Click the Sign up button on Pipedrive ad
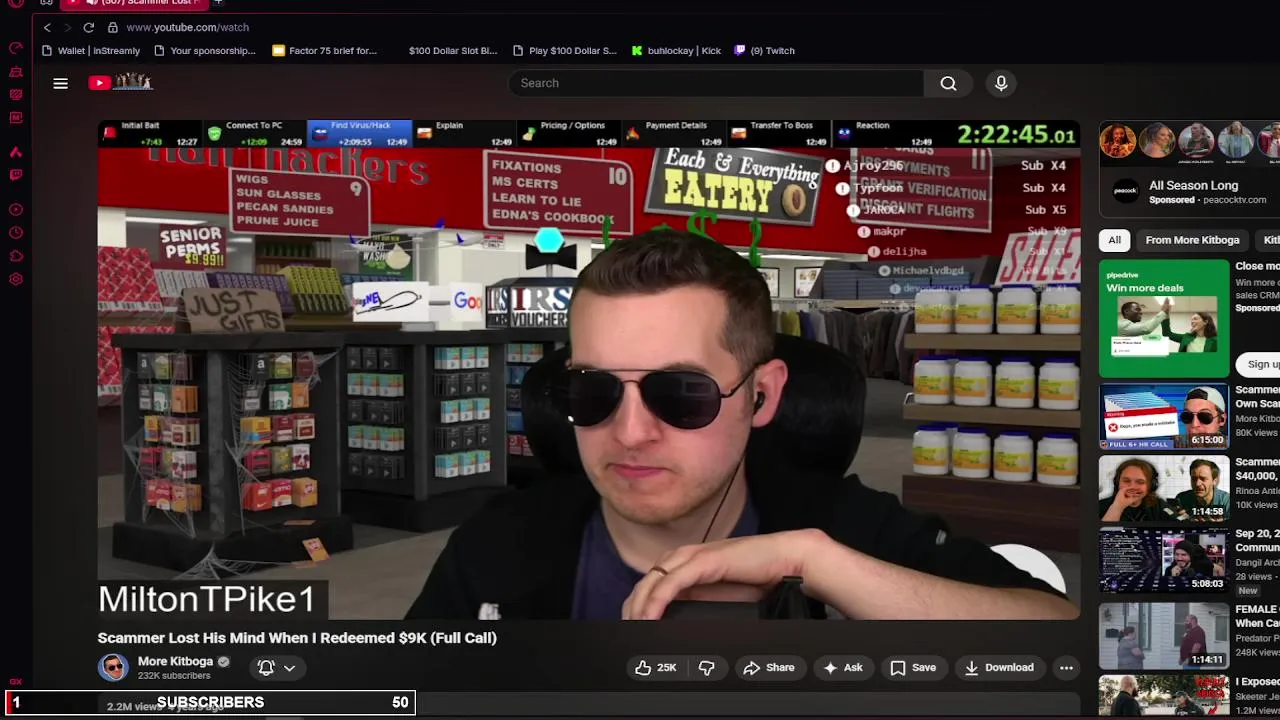Image resolution: width=1280 pixels, height=720 pixels. (x=1262, y=364)
